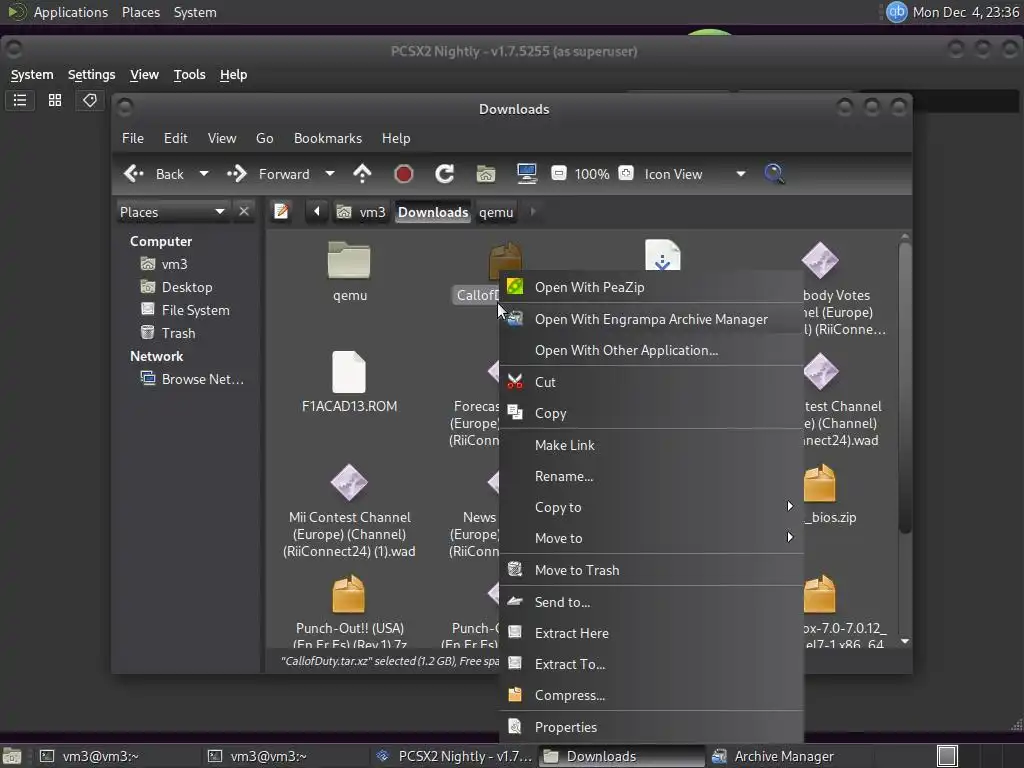Select the _bios.zip archive icon

tap(820, 483)
